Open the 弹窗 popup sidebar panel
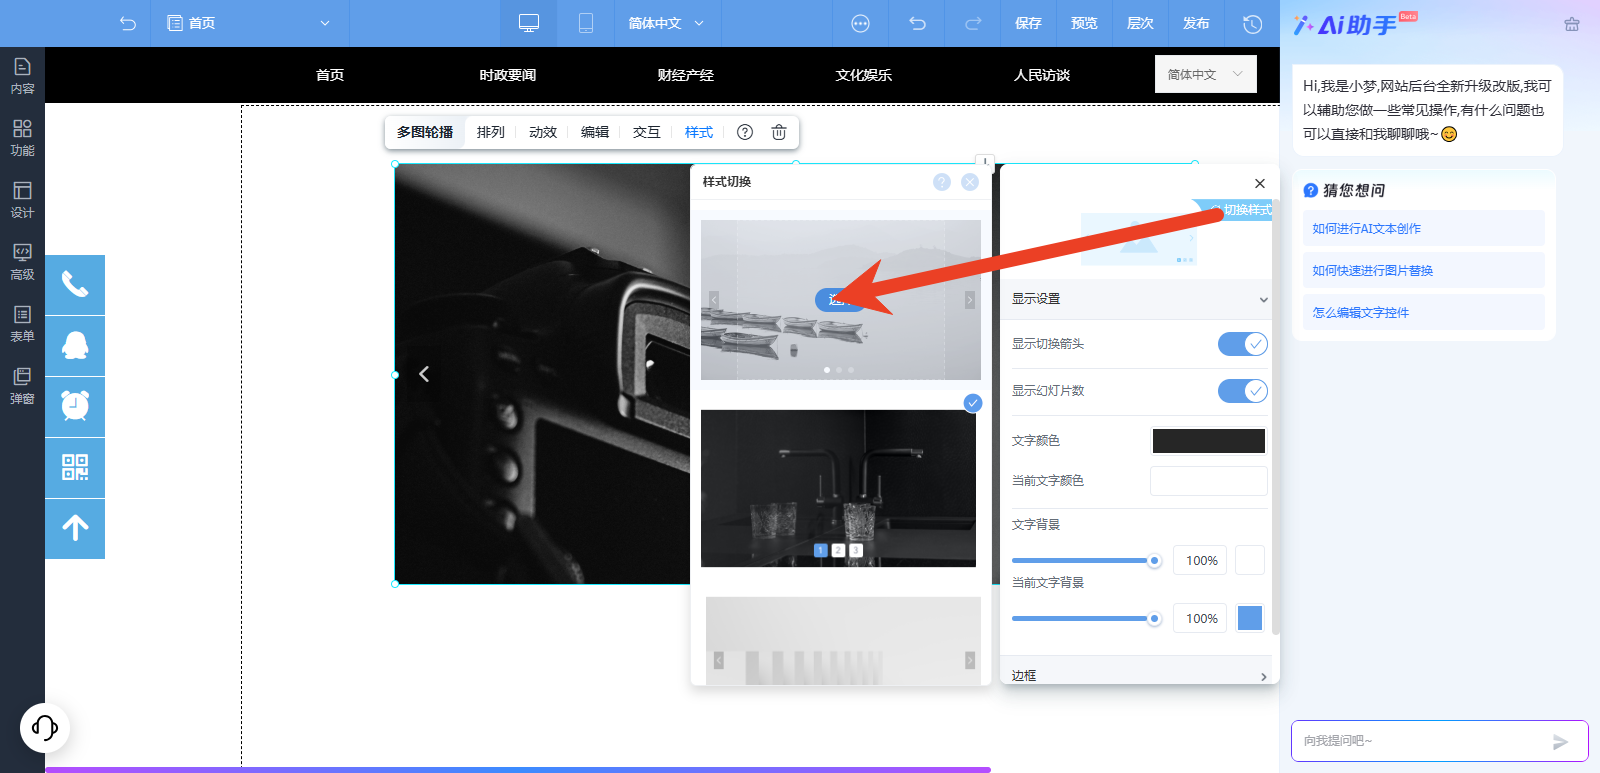Image resolution: width=1600 pixels, height=773 pixels. 22,385
